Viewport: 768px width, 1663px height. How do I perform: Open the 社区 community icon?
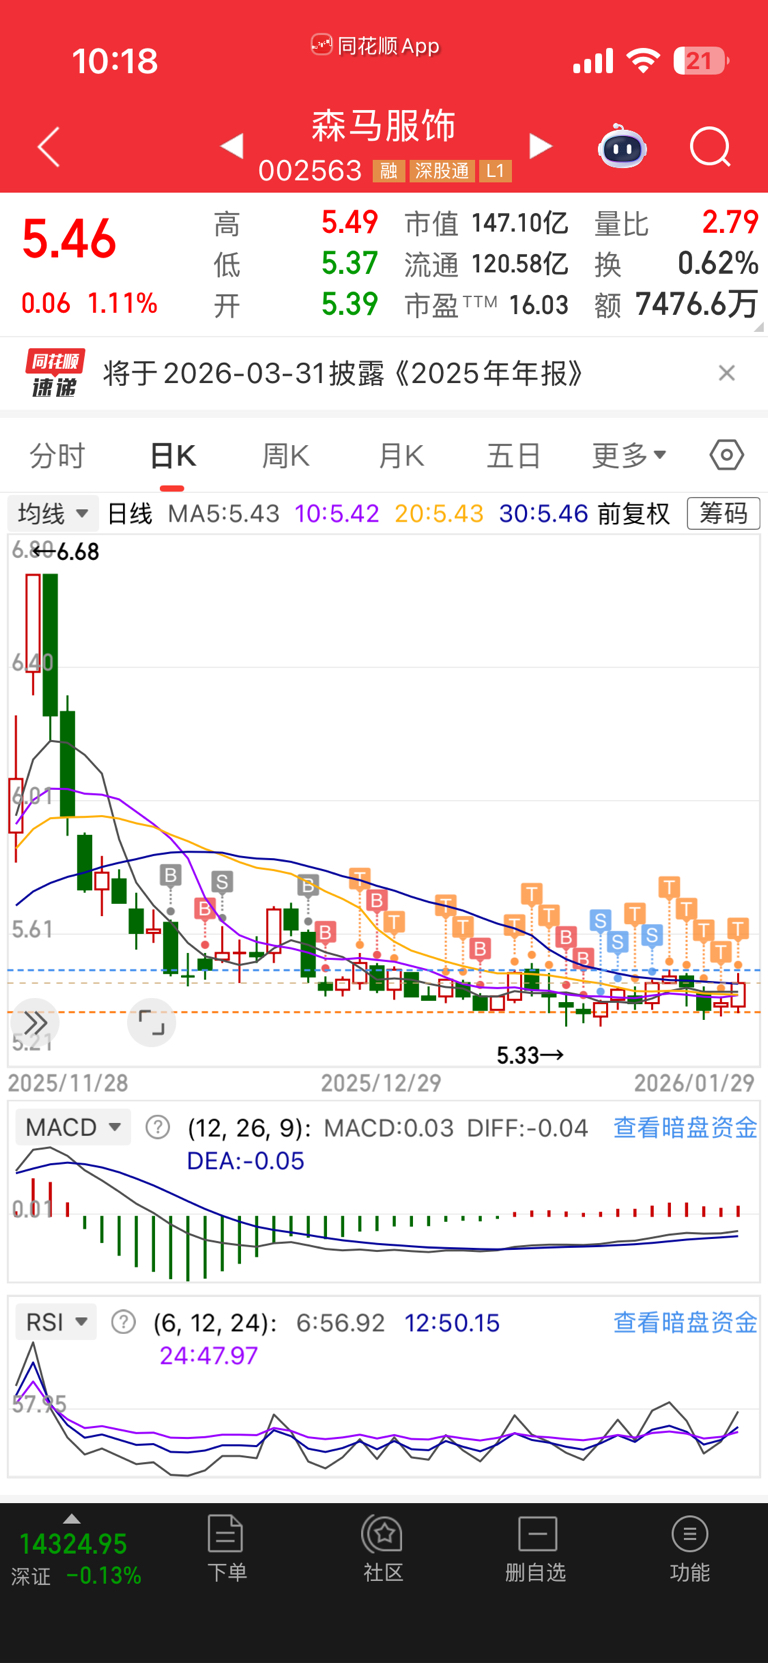click(383, 1548)
